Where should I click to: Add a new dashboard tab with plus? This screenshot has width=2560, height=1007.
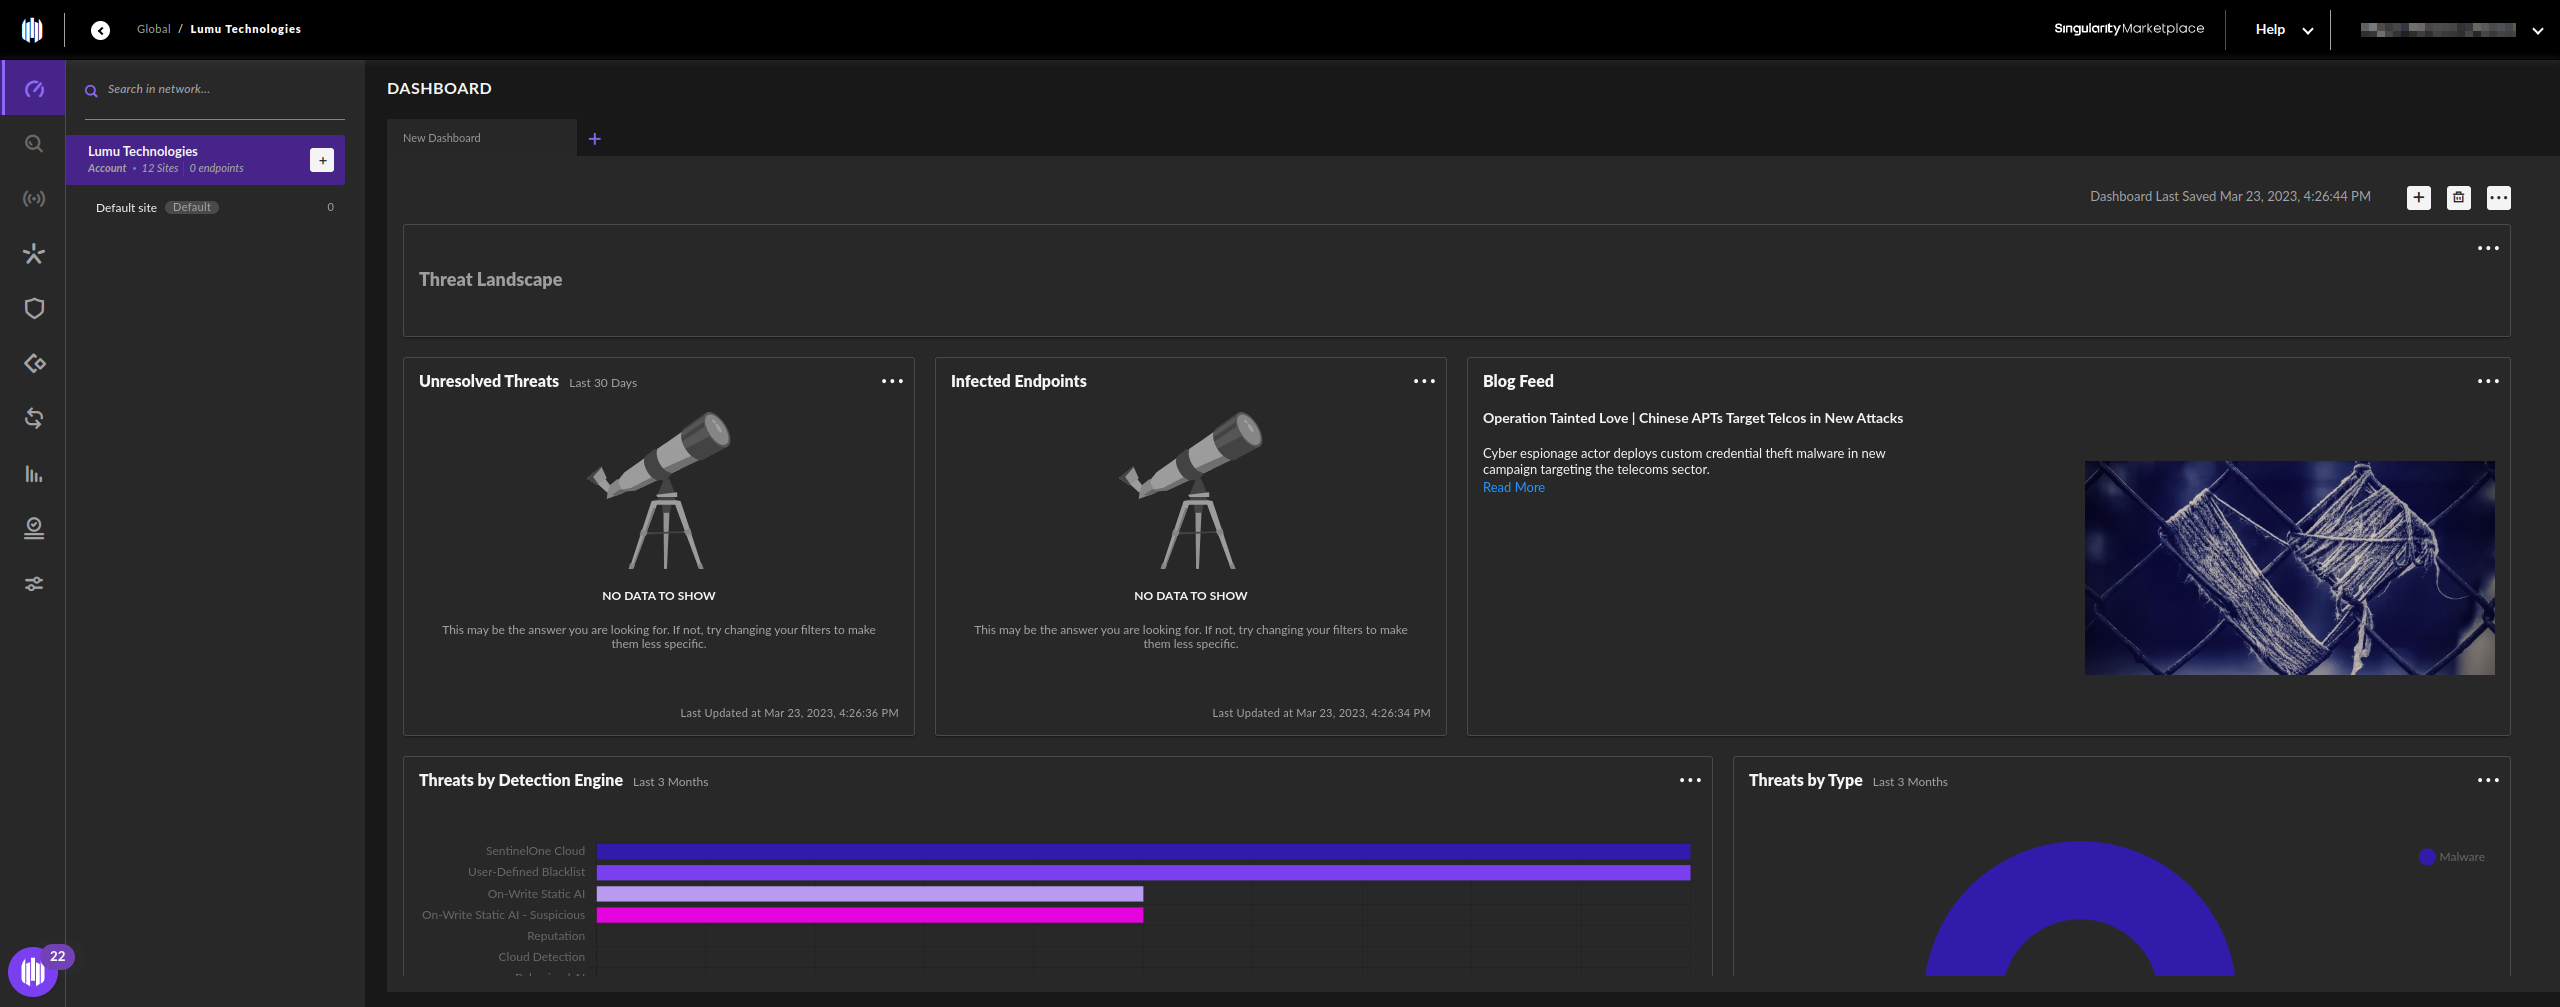(595, 139)
